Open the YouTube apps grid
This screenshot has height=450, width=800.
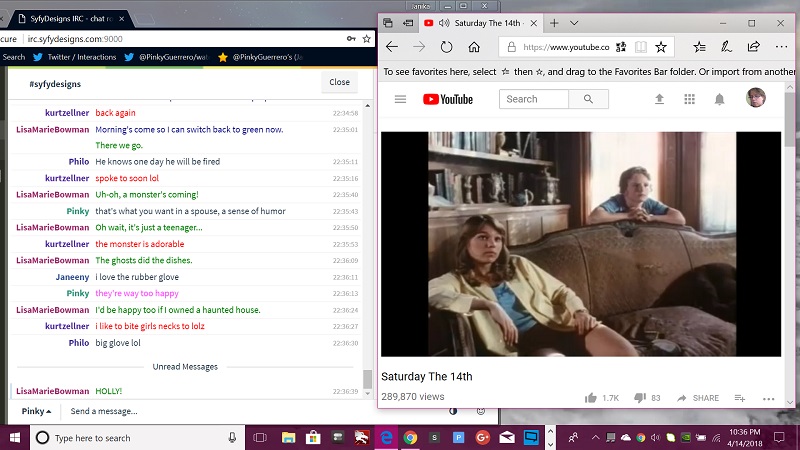point(689,99)
